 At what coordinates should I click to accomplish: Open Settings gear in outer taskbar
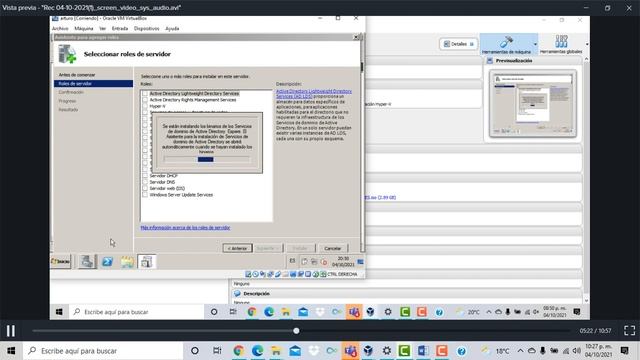point(387,351)
